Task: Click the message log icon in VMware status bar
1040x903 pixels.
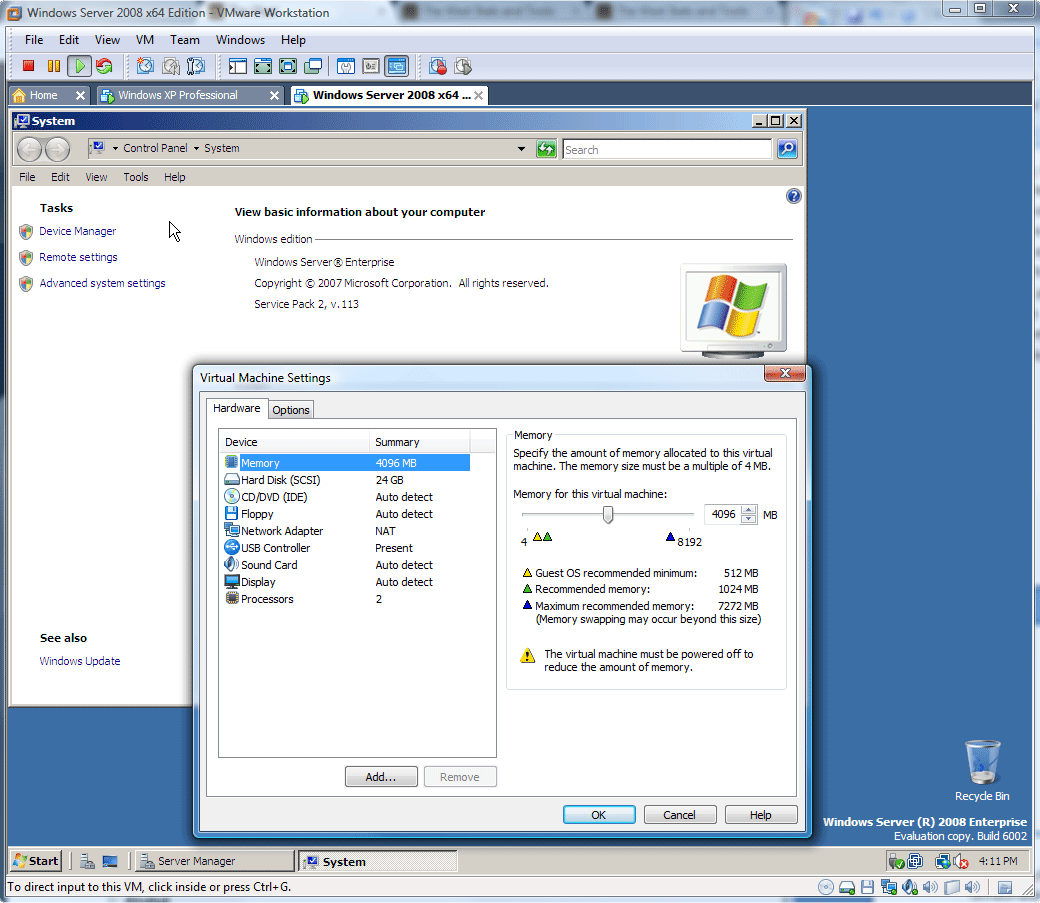Action: [1005, 887]
